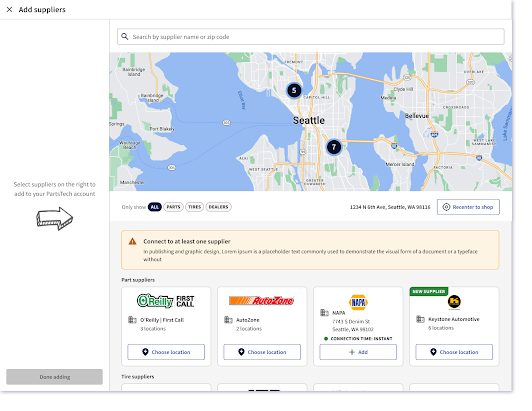Choose location for O'Reilly First Call
532x411 pixels.
[x=166, y=352]
